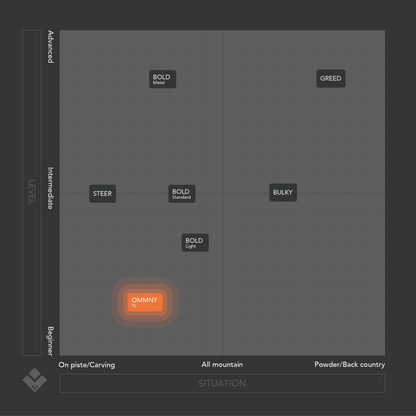Select the BOLD Metal product badge
This screenshot has width=416, height=416.
[x=162, y=79]
